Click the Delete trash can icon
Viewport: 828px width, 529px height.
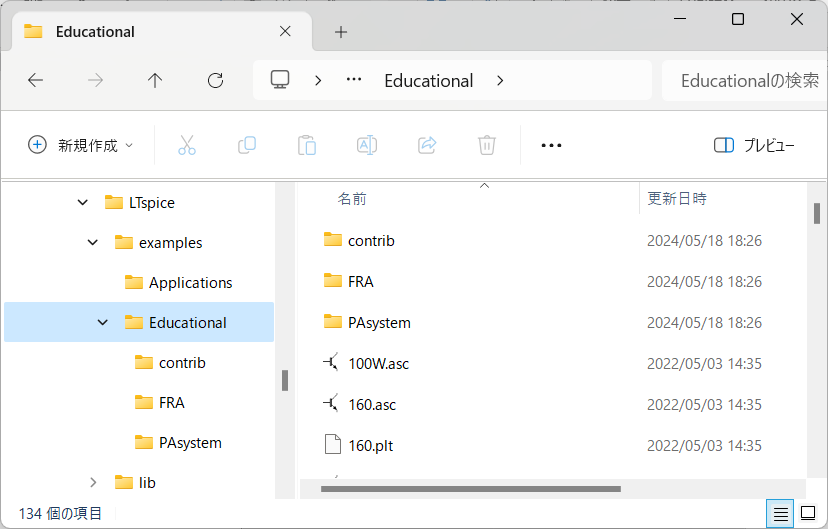[x=487, y=145]
